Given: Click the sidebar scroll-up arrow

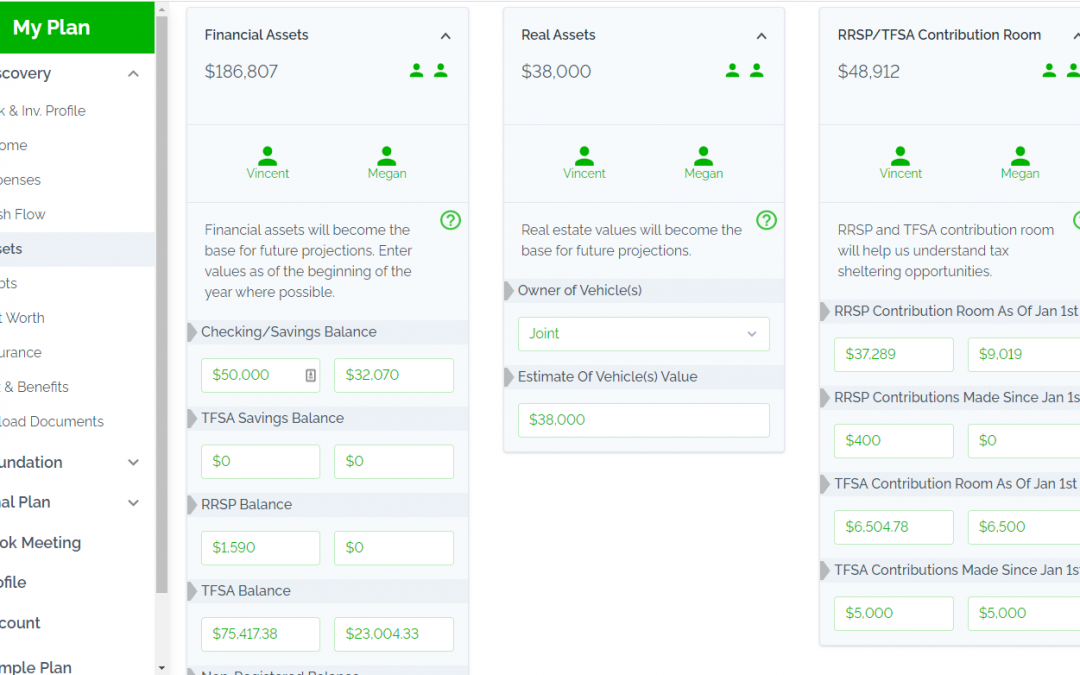Looking at the screenshot, I should pos(161,10).
